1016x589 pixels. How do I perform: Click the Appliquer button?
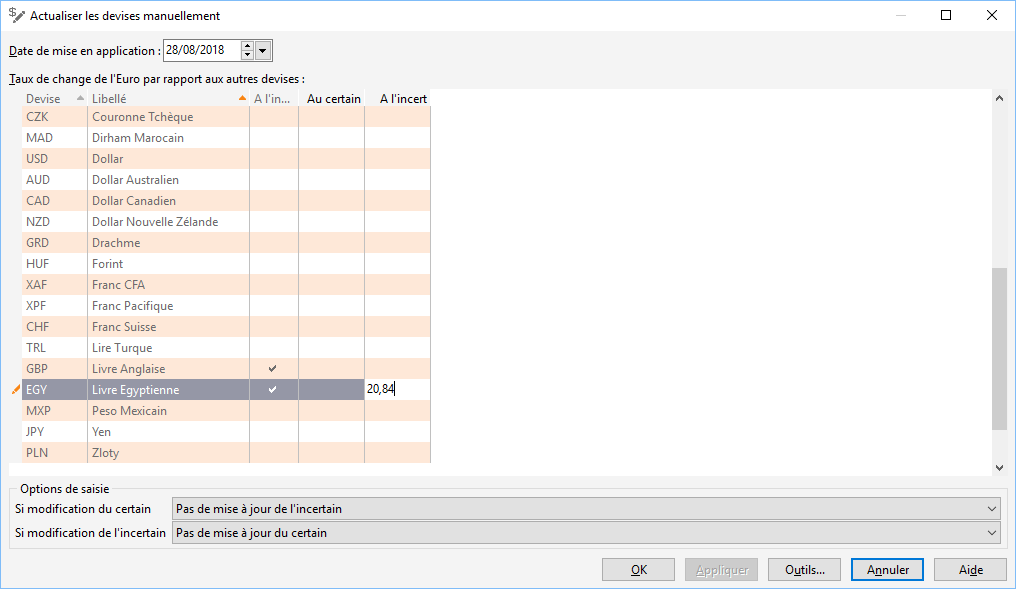tap(721, 570)
